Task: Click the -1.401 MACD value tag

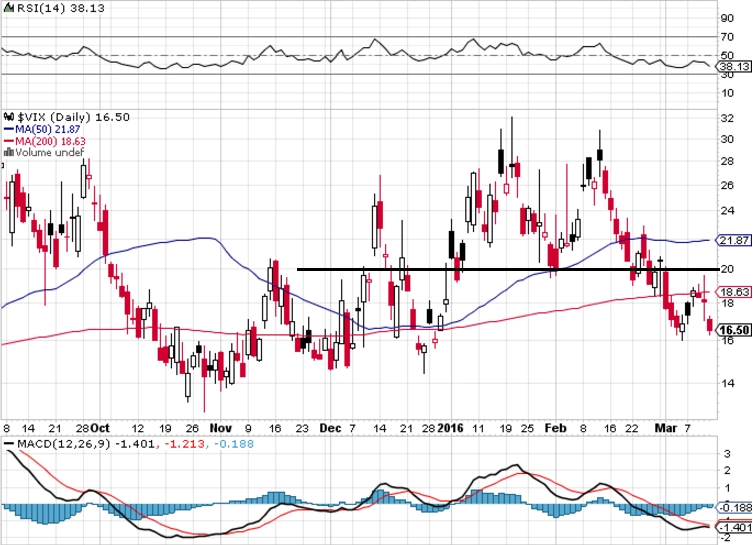Action: tap(734, 528)
